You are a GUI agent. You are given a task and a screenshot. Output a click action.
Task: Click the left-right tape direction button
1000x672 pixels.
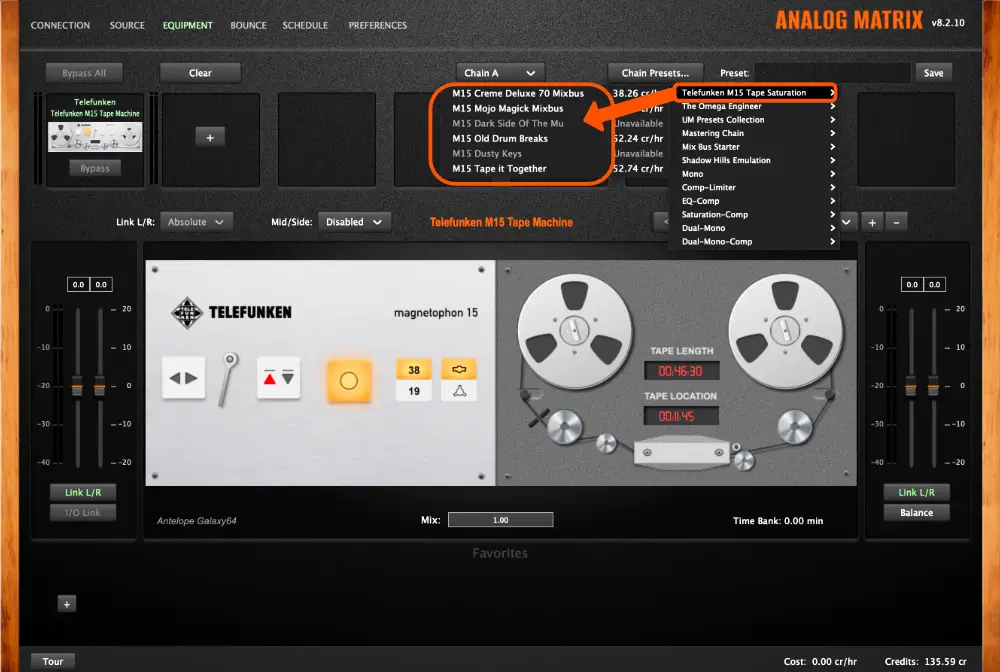(x=184, y=378)
